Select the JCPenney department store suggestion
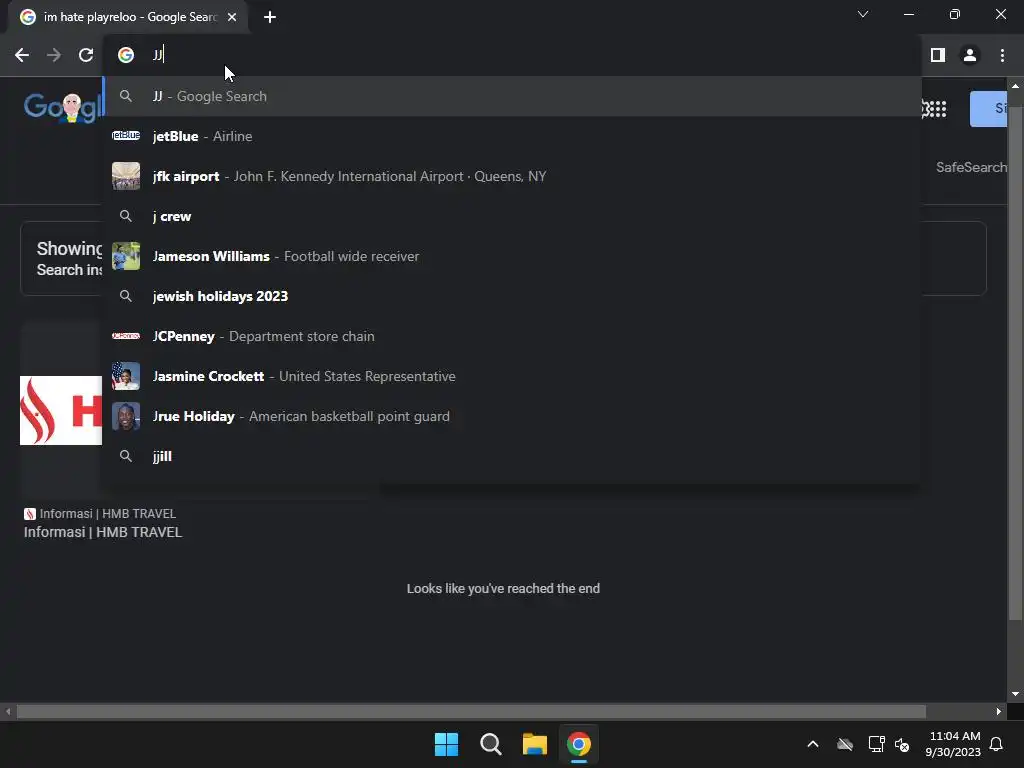1024x768 pixels. 512,336
